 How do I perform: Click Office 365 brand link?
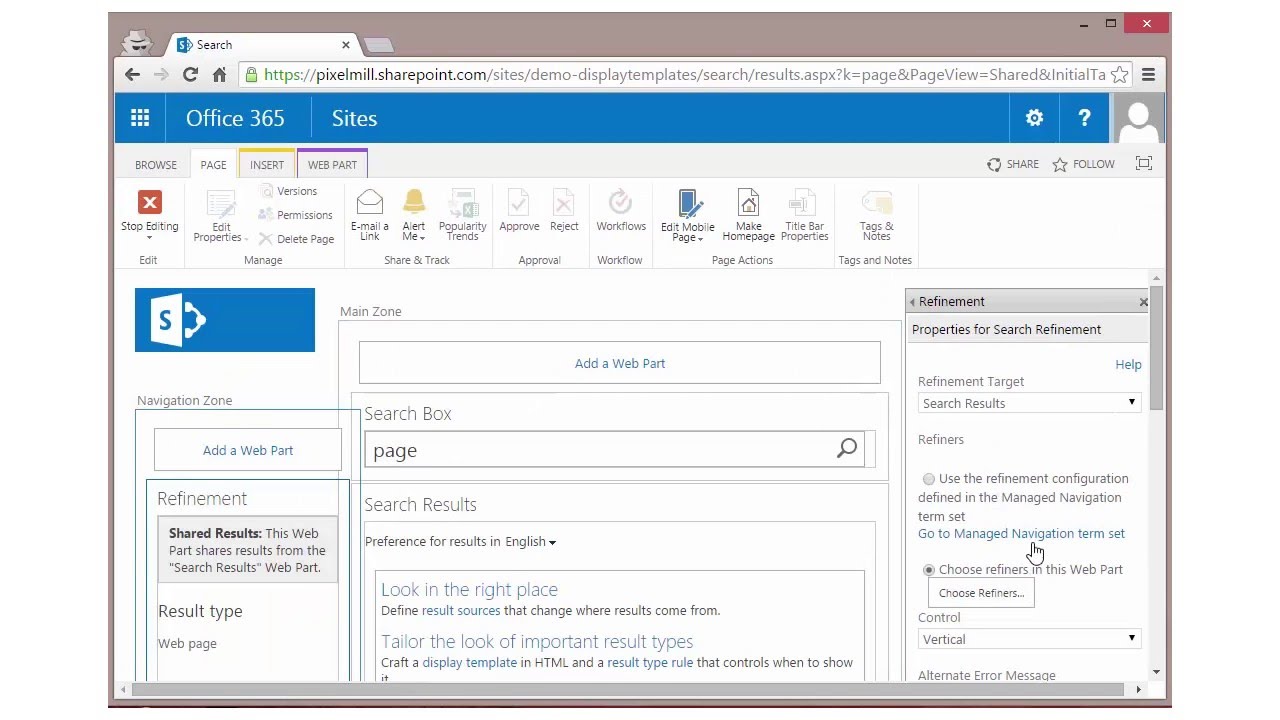pyautogui.click(x=235, y=118)
